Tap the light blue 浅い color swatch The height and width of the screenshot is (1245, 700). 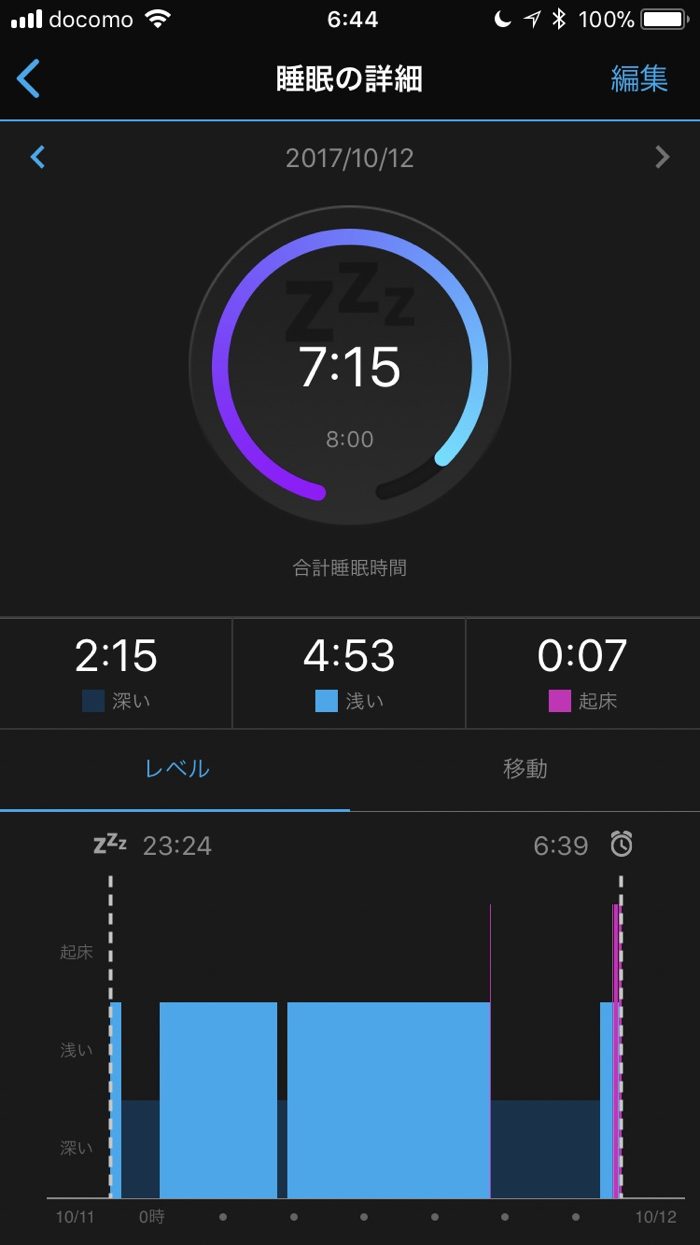pos(326,701)
